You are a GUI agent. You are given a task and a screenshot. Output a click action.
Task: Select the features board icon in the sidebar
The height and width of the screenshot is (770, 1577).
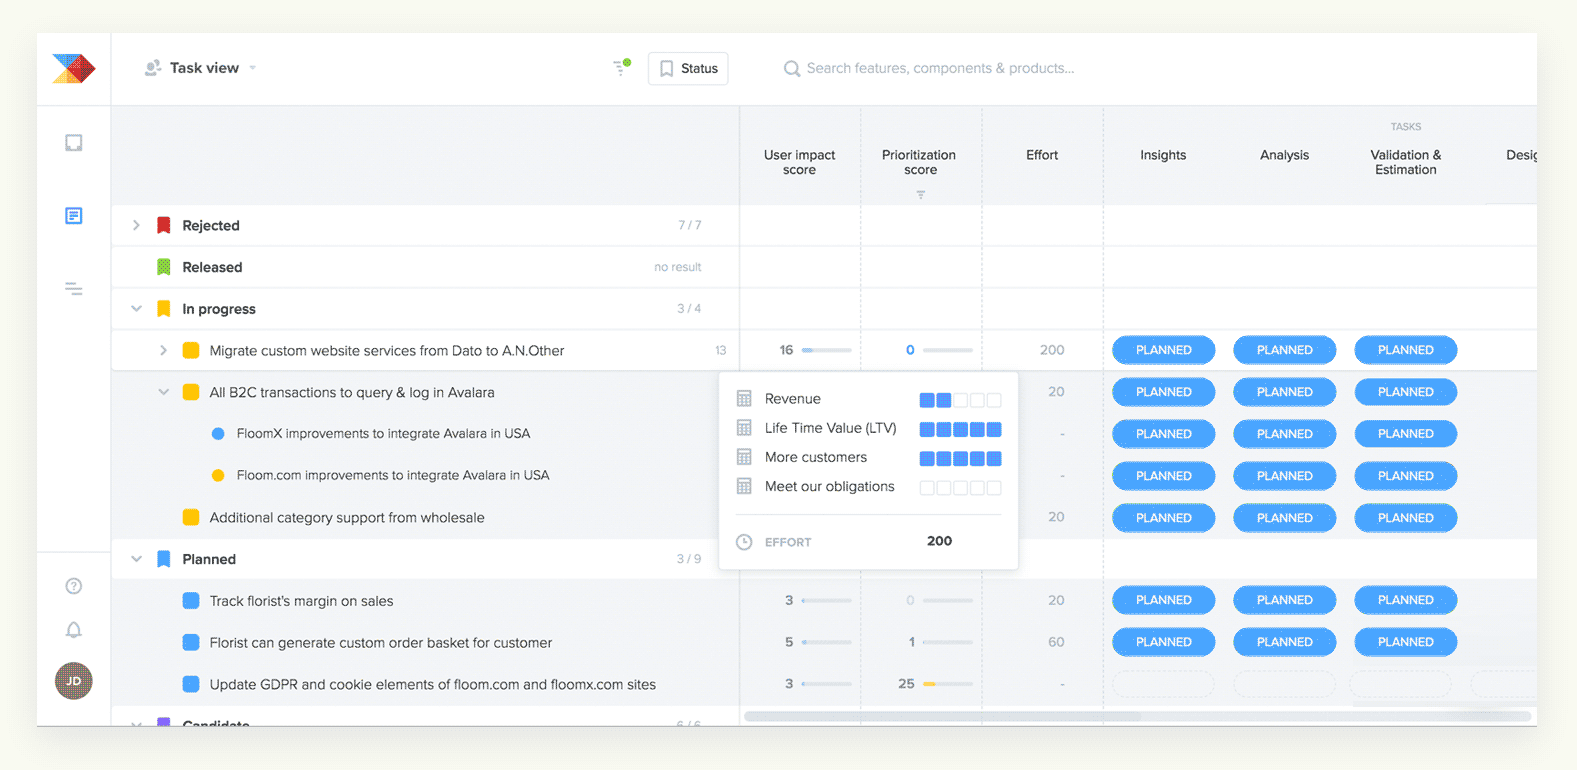[x=74, y=216]
